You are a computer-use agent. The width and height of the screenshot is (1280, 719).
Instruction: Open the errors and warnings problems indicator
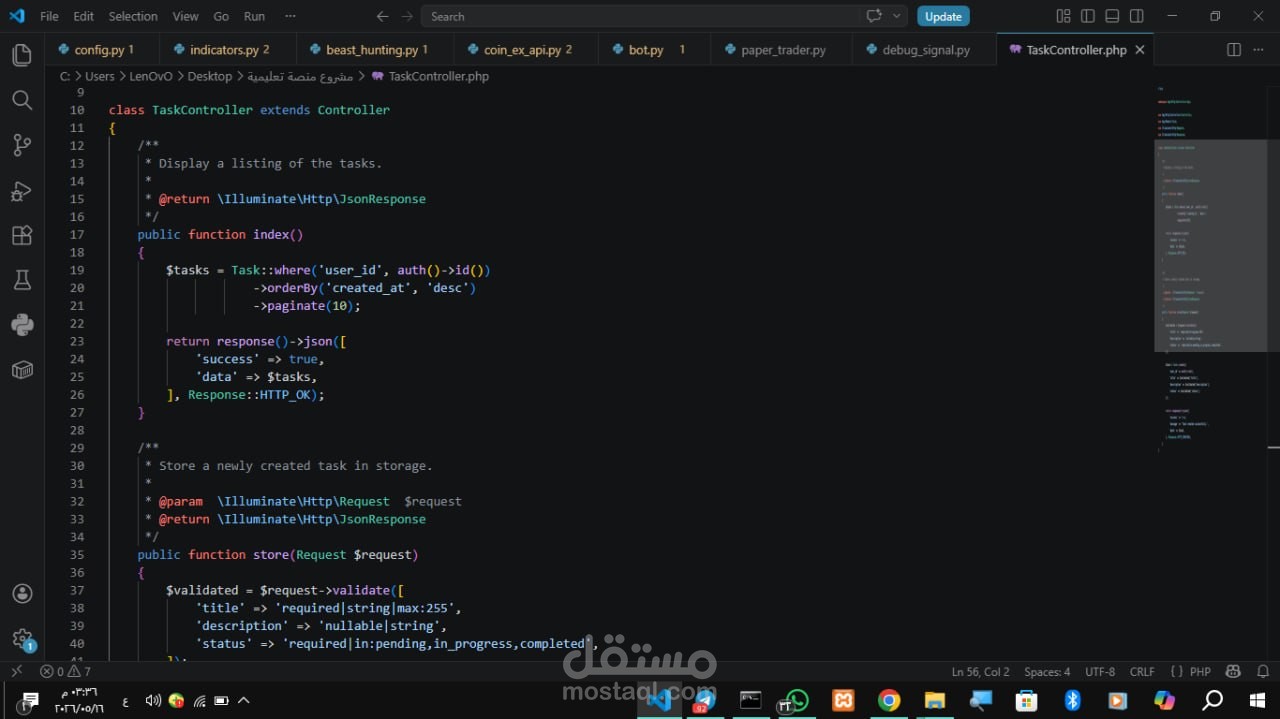click(65, 672)
